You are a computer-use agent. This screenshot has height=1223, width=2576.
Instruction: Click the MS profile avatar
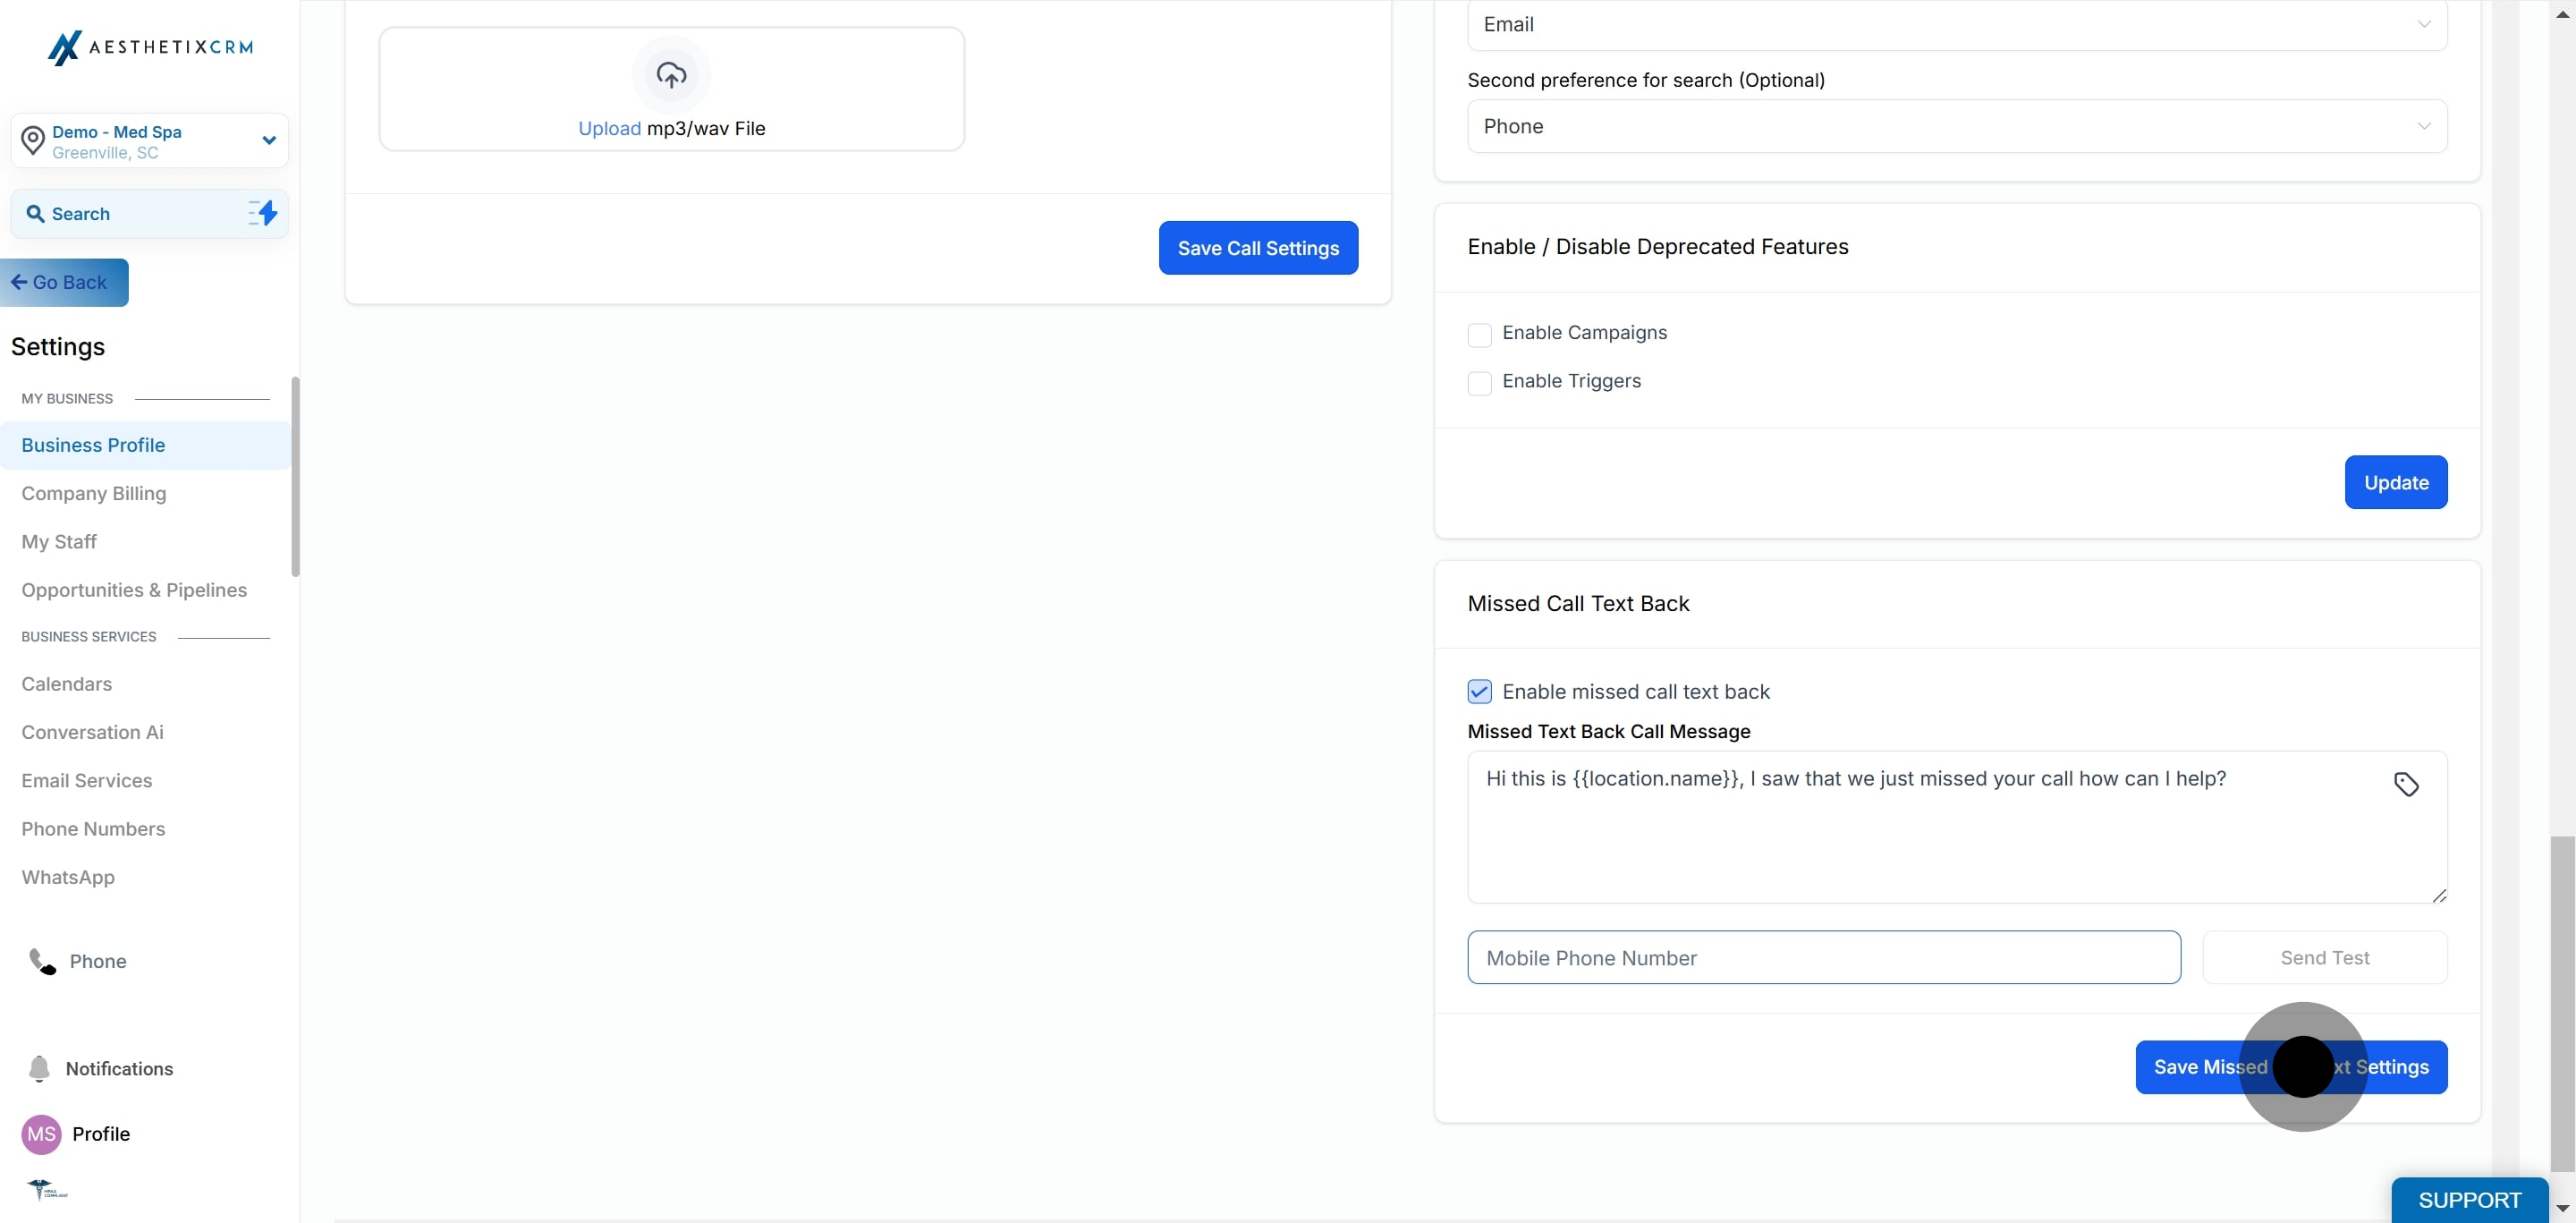[x=41, y=1134]
